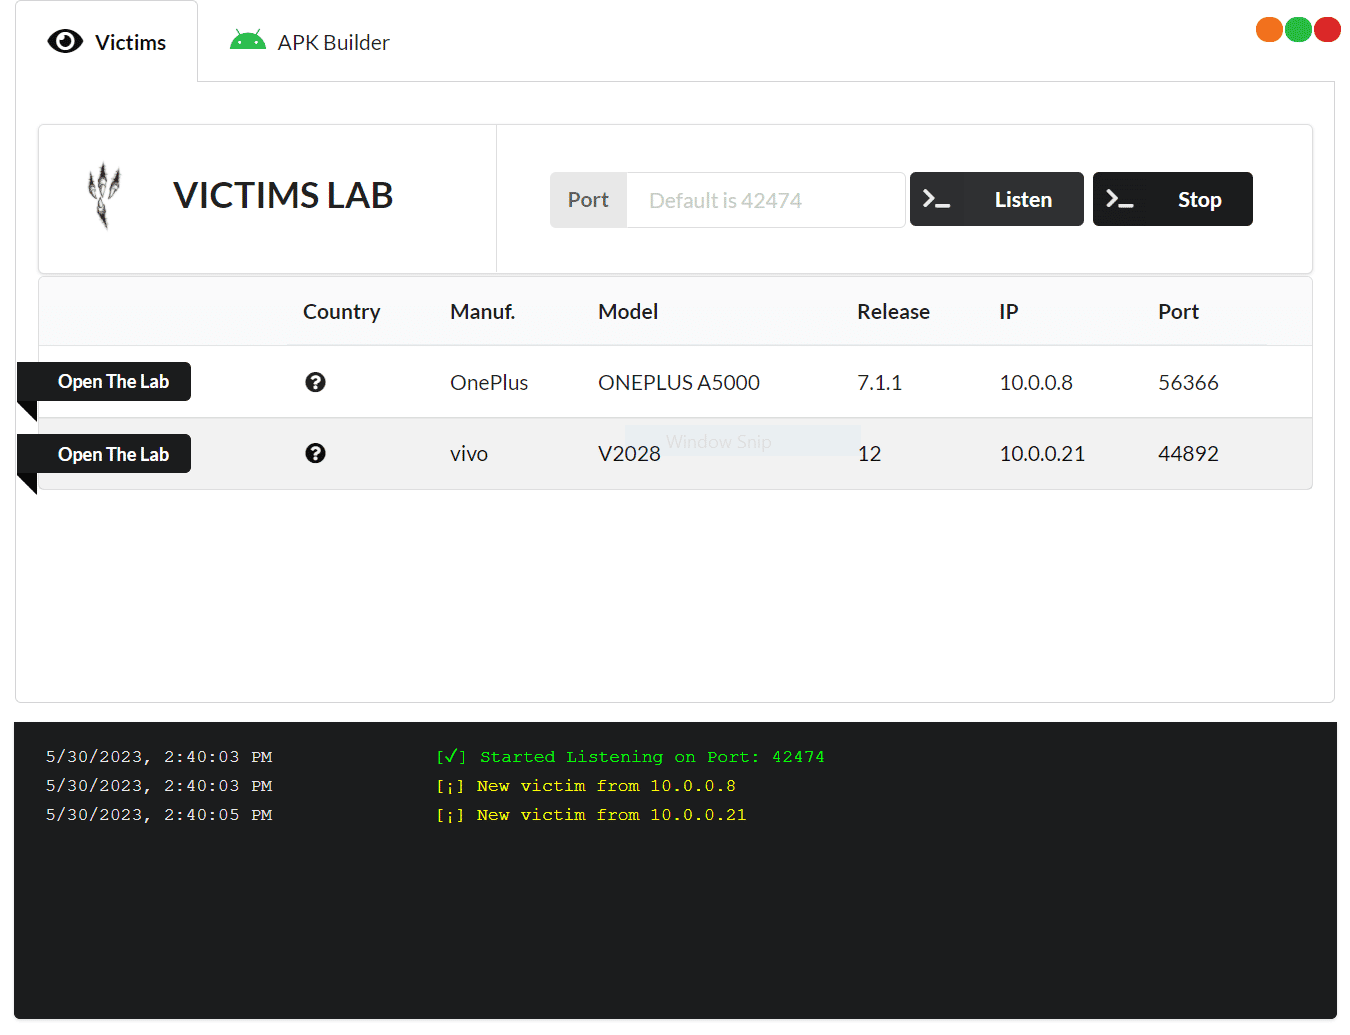Viewport: 1350px width, 1035px height.
Task: Click the IP column header
Action: pos(1009,311)
